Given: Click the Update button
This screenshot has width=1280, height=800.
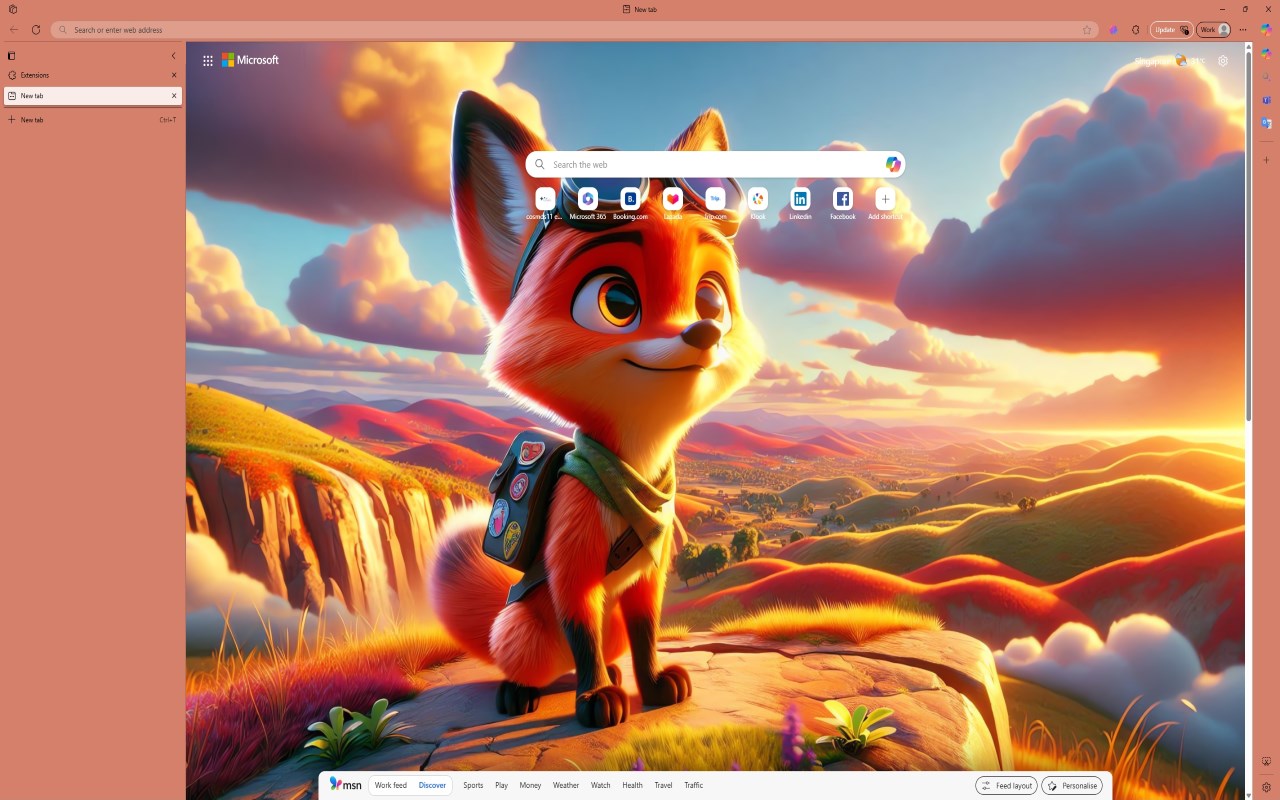Looking at the screenshot, I should [1171, 30].
